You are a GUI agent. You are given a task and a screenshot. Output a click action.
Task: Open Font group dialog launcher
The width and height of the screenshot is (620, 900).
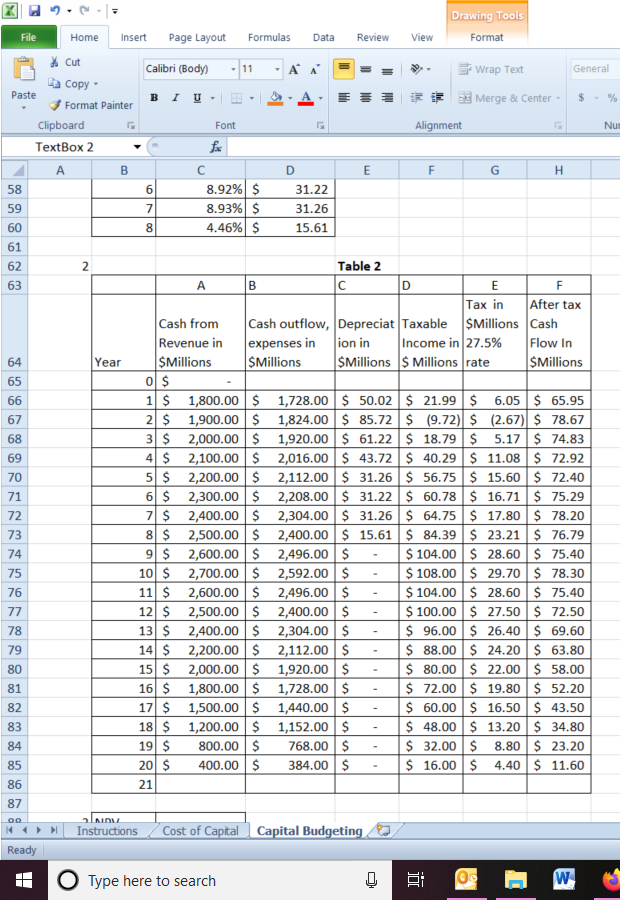pyautogui.click(x=320, y=125)
